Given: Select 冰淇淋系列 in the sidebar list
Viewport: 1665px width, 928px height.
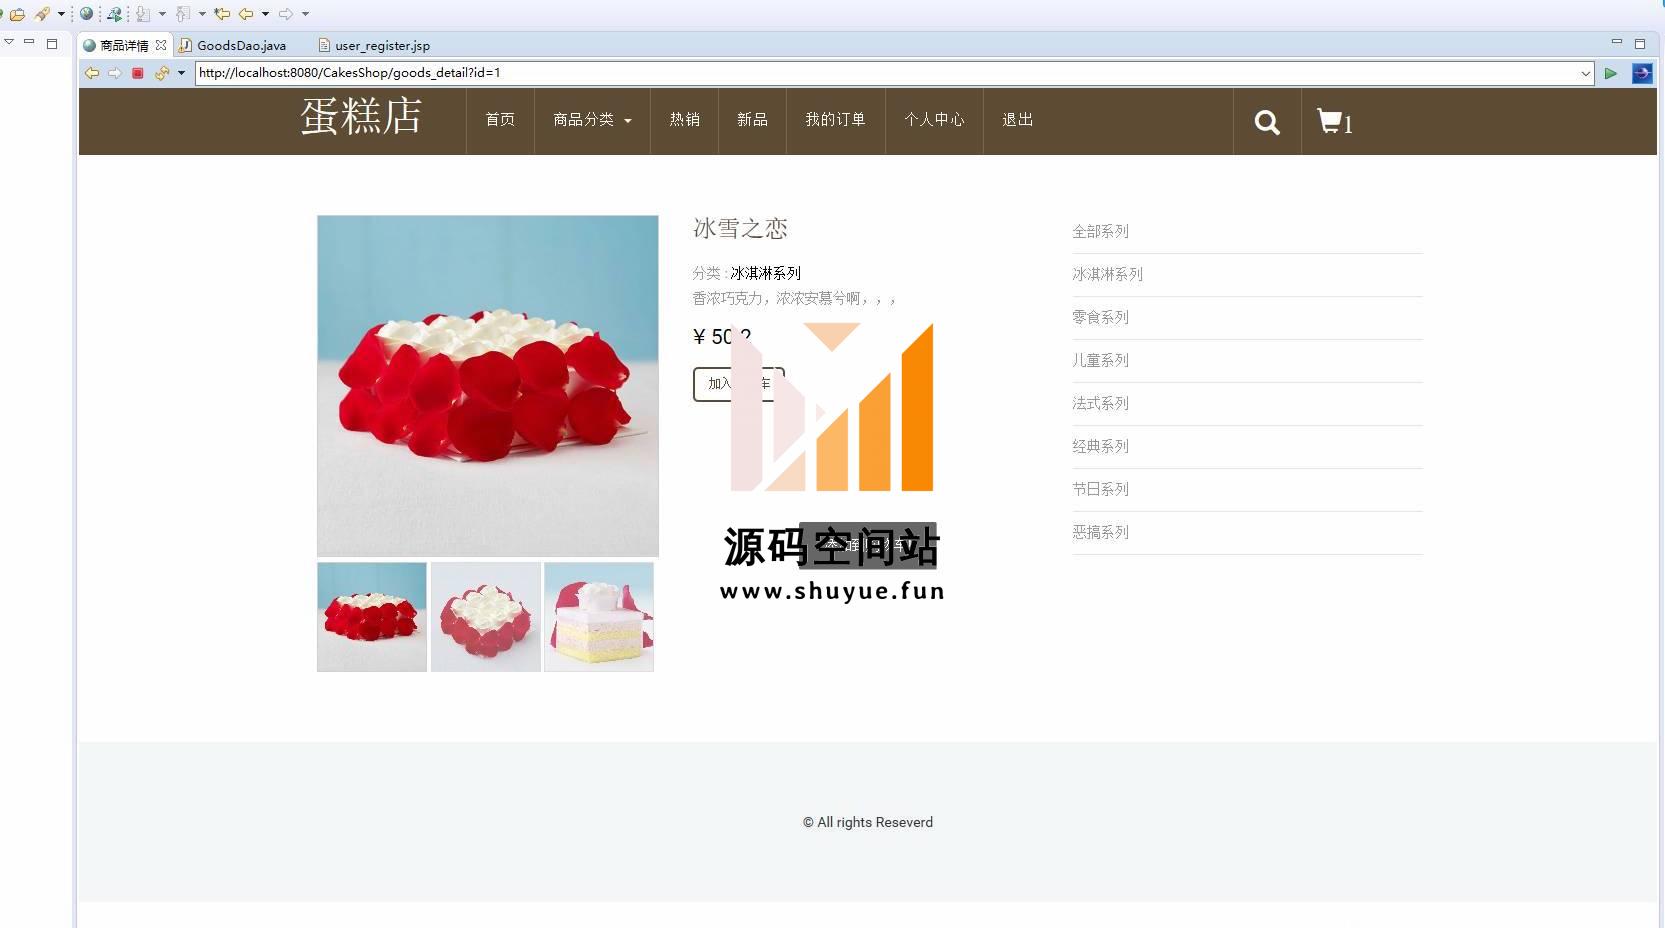Looking at the screenshot, I should click(1107, 275).
